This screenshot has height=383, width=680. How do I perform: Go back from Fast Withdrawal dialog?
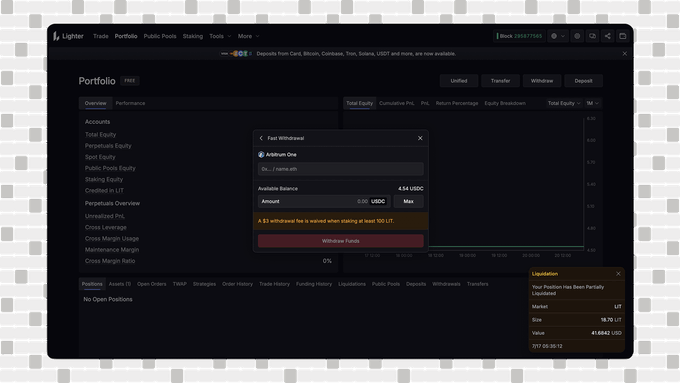261,138
